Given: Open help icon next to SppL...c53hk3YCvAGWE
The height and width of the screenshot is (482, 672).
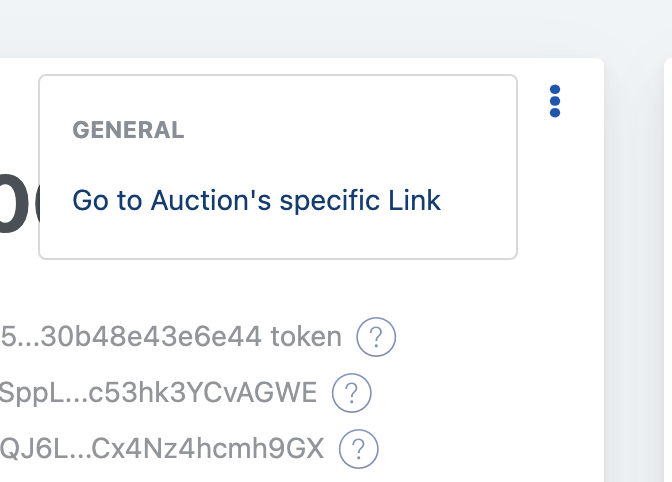Looking at the screenshot, I should pyautogui.click(x=352, y=392).
